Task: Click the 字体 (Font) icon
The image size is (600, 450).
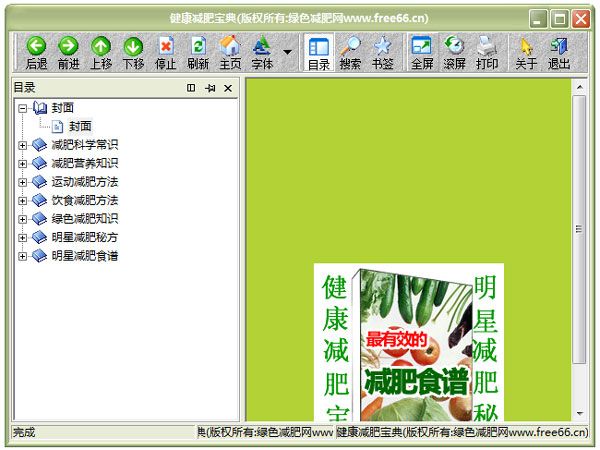Action: click(262, 53)
